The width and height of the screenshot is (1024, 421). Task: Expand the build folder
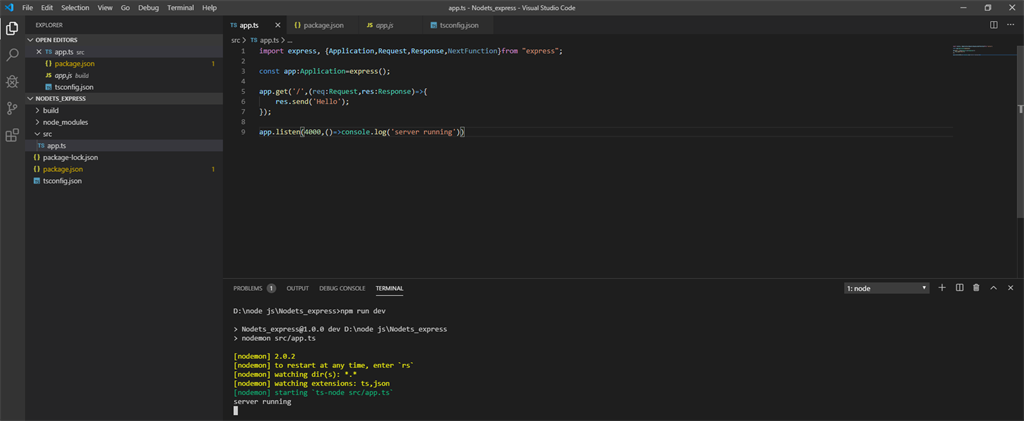coord(51,110)
